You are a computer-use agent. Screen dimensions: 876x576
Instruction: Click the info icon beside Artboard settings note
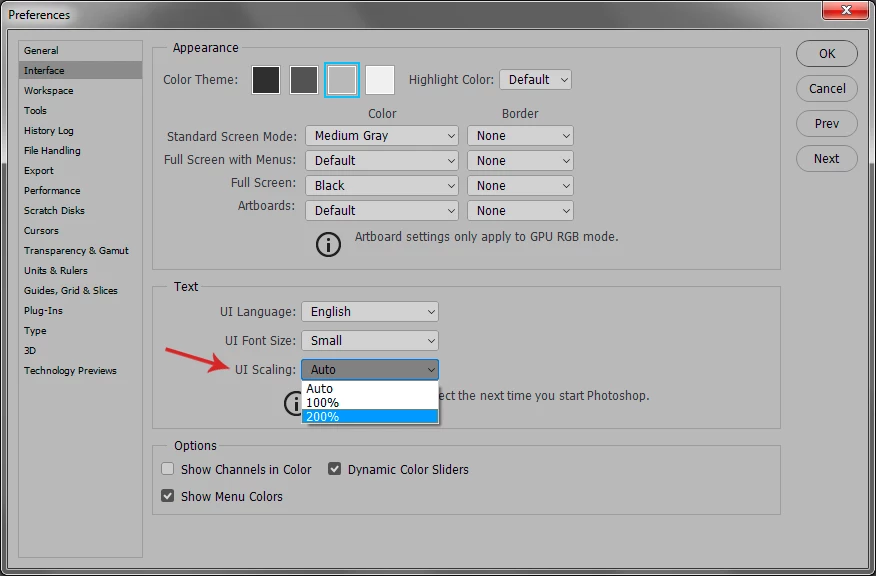coord(328,244)
